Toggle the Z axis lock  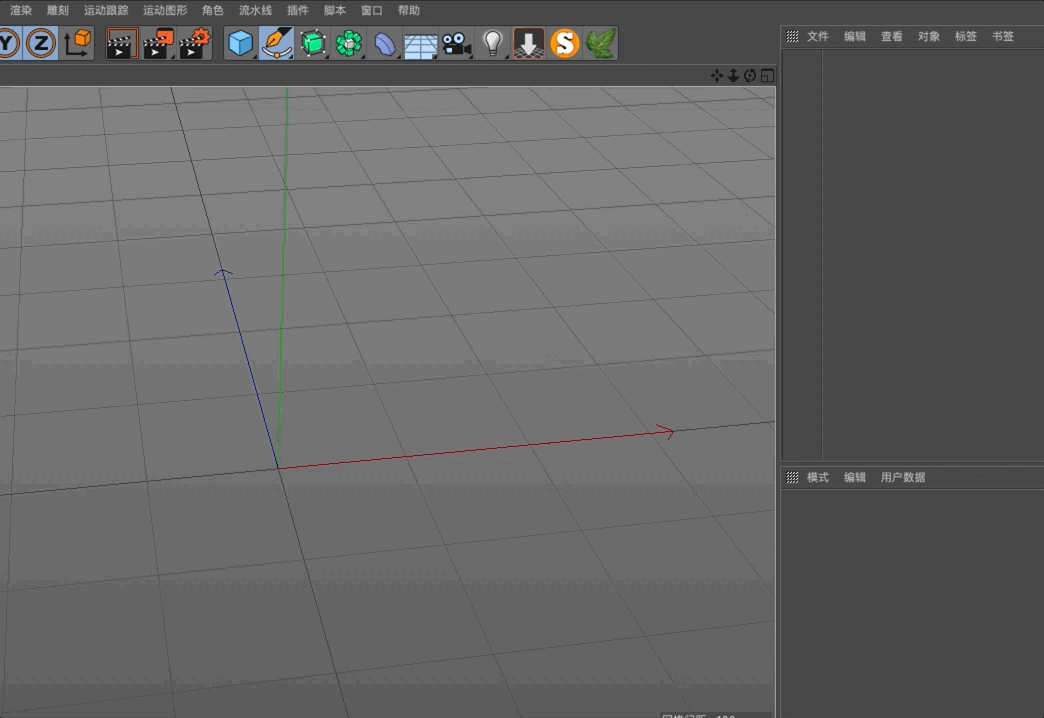[x=41, y=43]
